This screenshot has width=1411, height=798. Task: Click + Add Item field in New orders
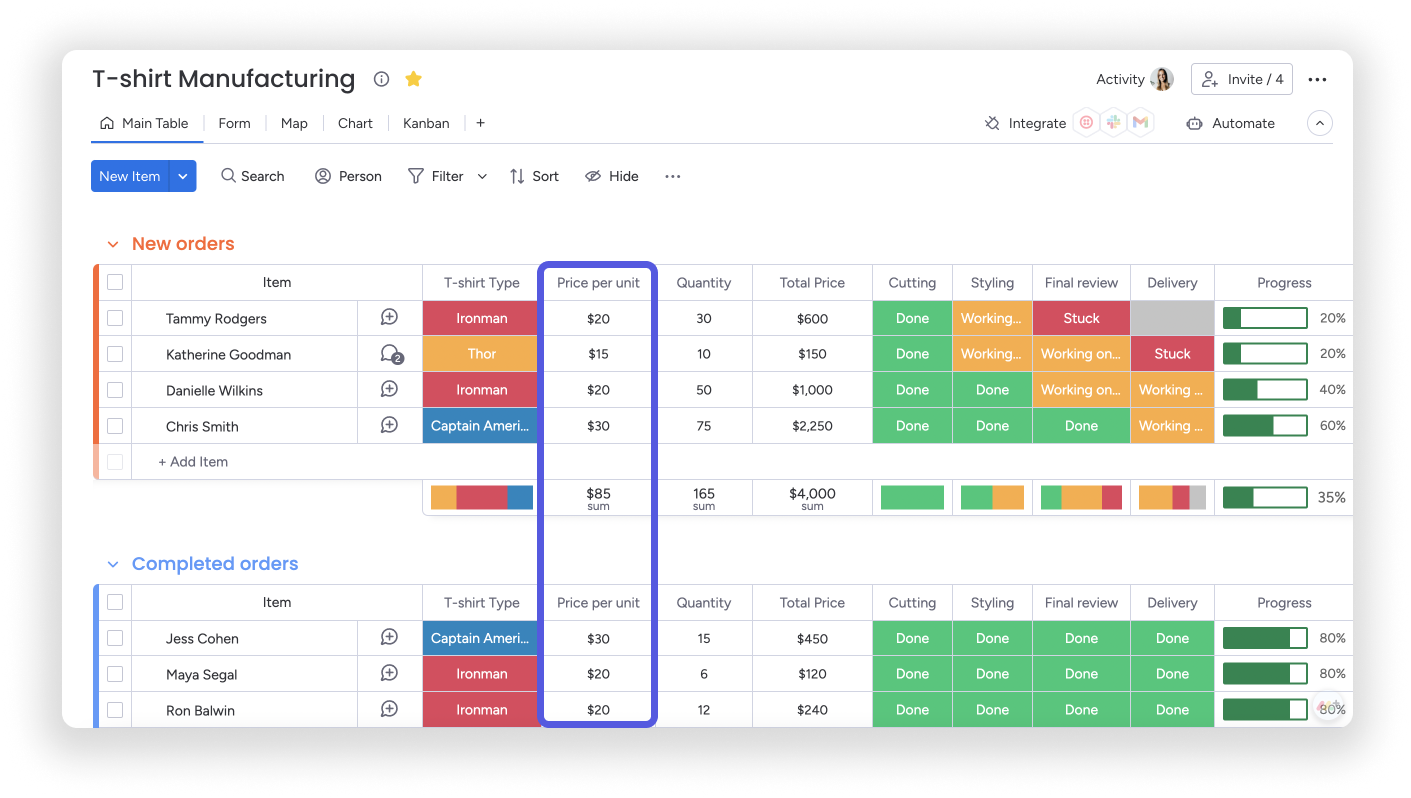click(277, 462)
